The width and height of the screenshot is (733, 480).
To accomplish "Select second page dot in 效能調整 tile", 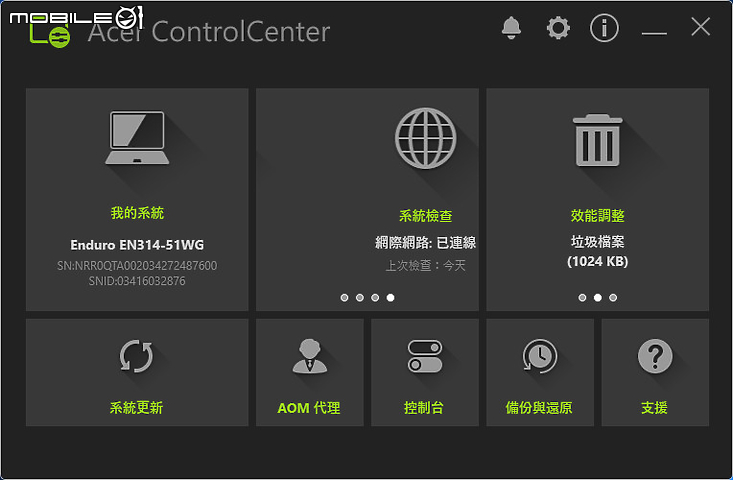I will (597, 298).
